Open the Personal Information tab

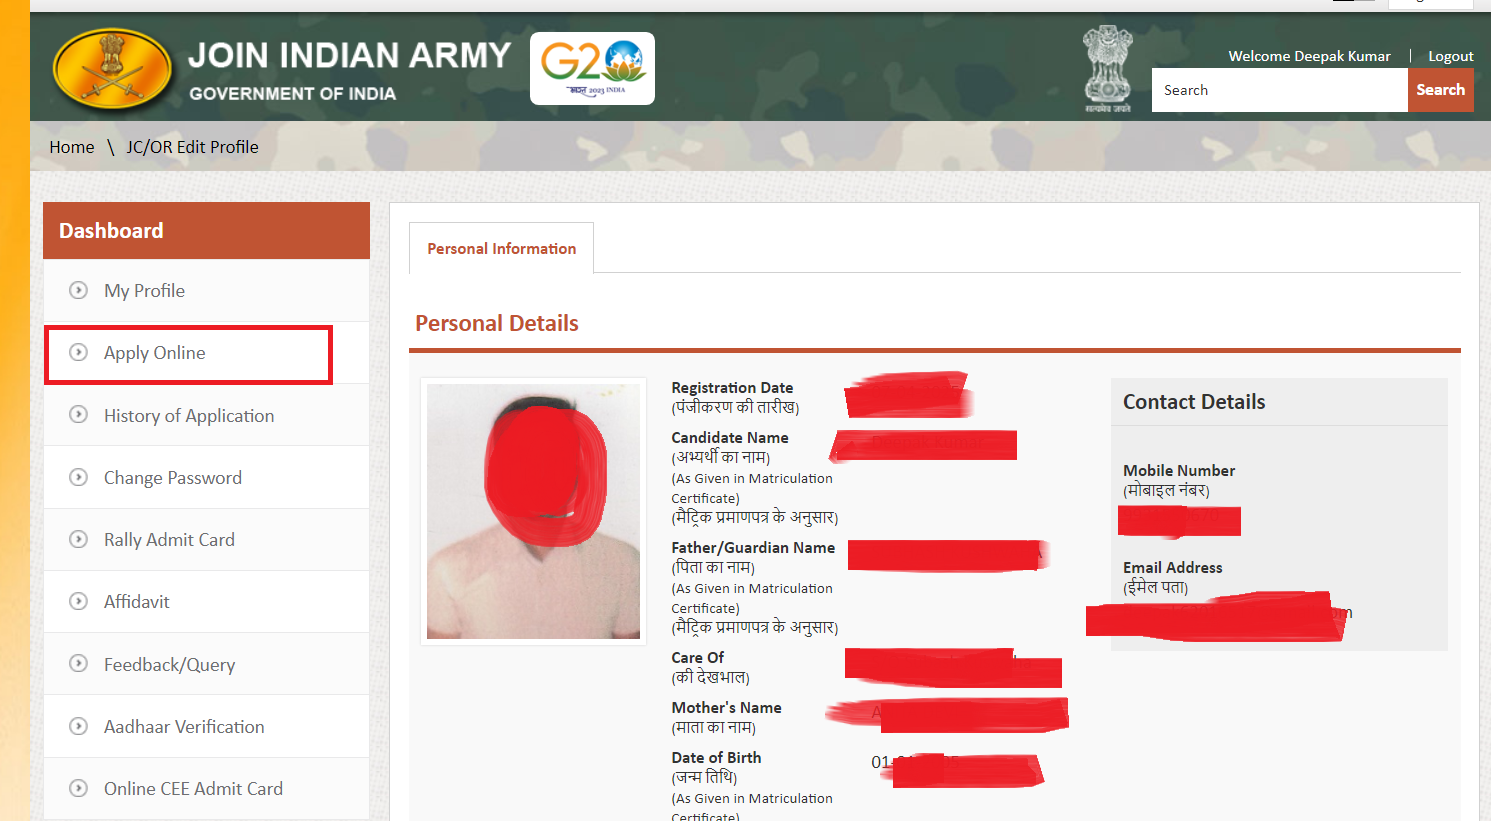point(501,248)
